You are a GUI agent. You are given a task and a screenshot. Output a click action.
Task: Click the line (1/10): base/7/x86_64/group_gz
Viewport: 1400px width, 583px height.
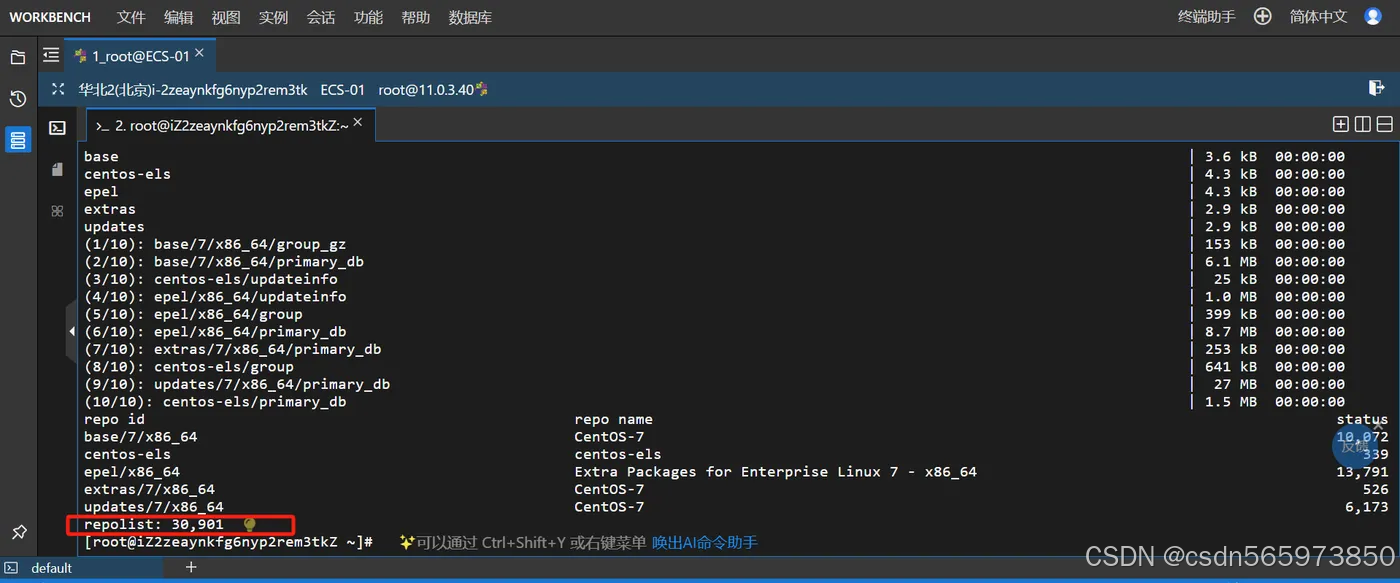pyautogui.click(x=215, y=244)
